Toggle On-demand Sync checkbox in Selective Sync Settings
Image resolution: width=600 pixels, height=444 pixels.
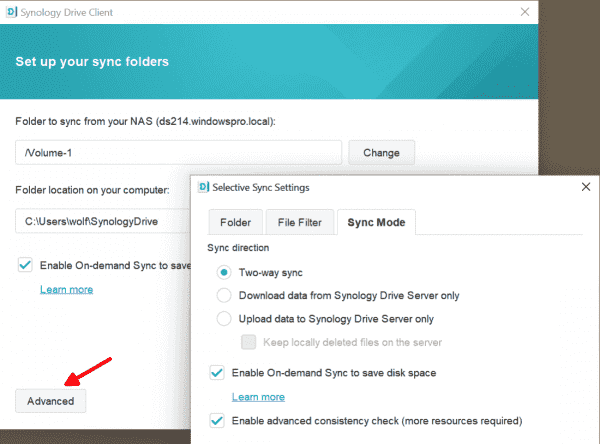point(217,372)
